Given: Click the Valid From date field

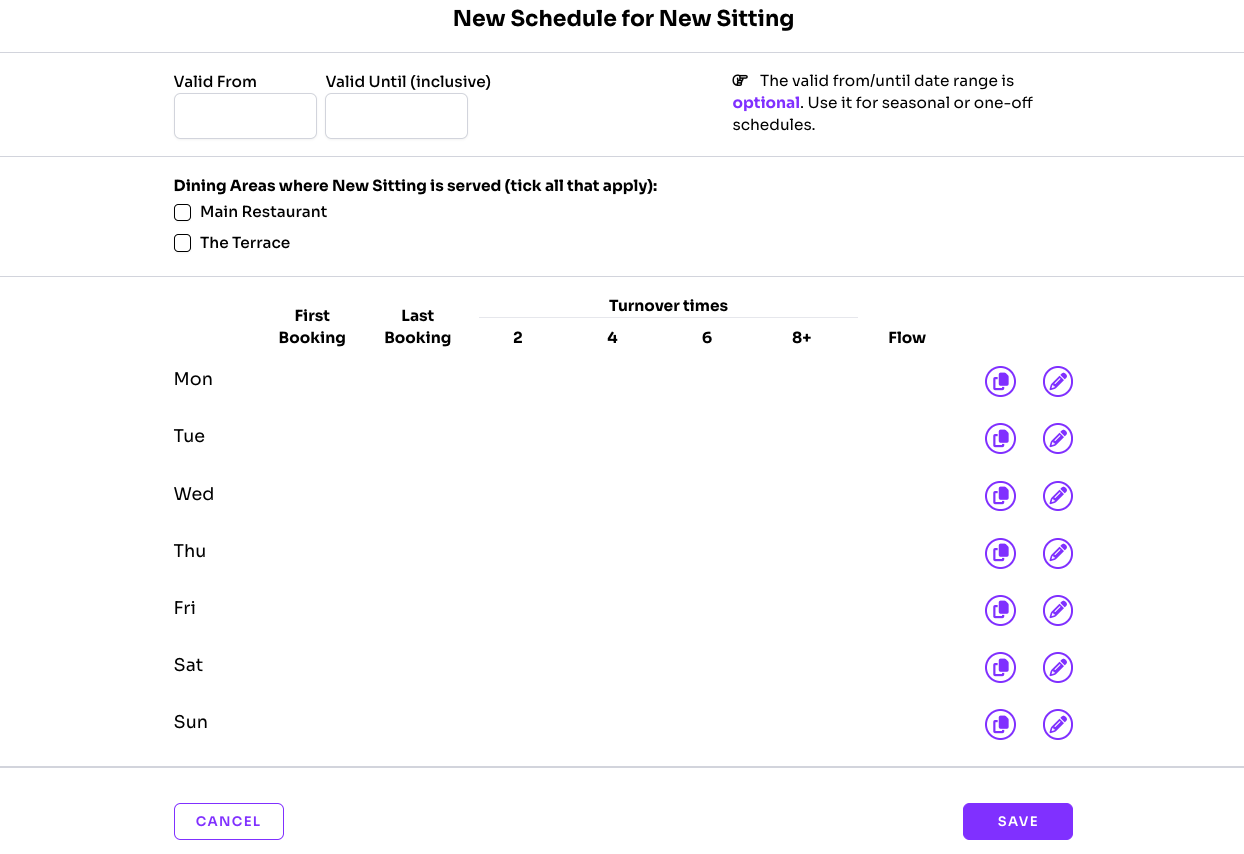Looking at the screenshot, I should [x=245, y=116].
